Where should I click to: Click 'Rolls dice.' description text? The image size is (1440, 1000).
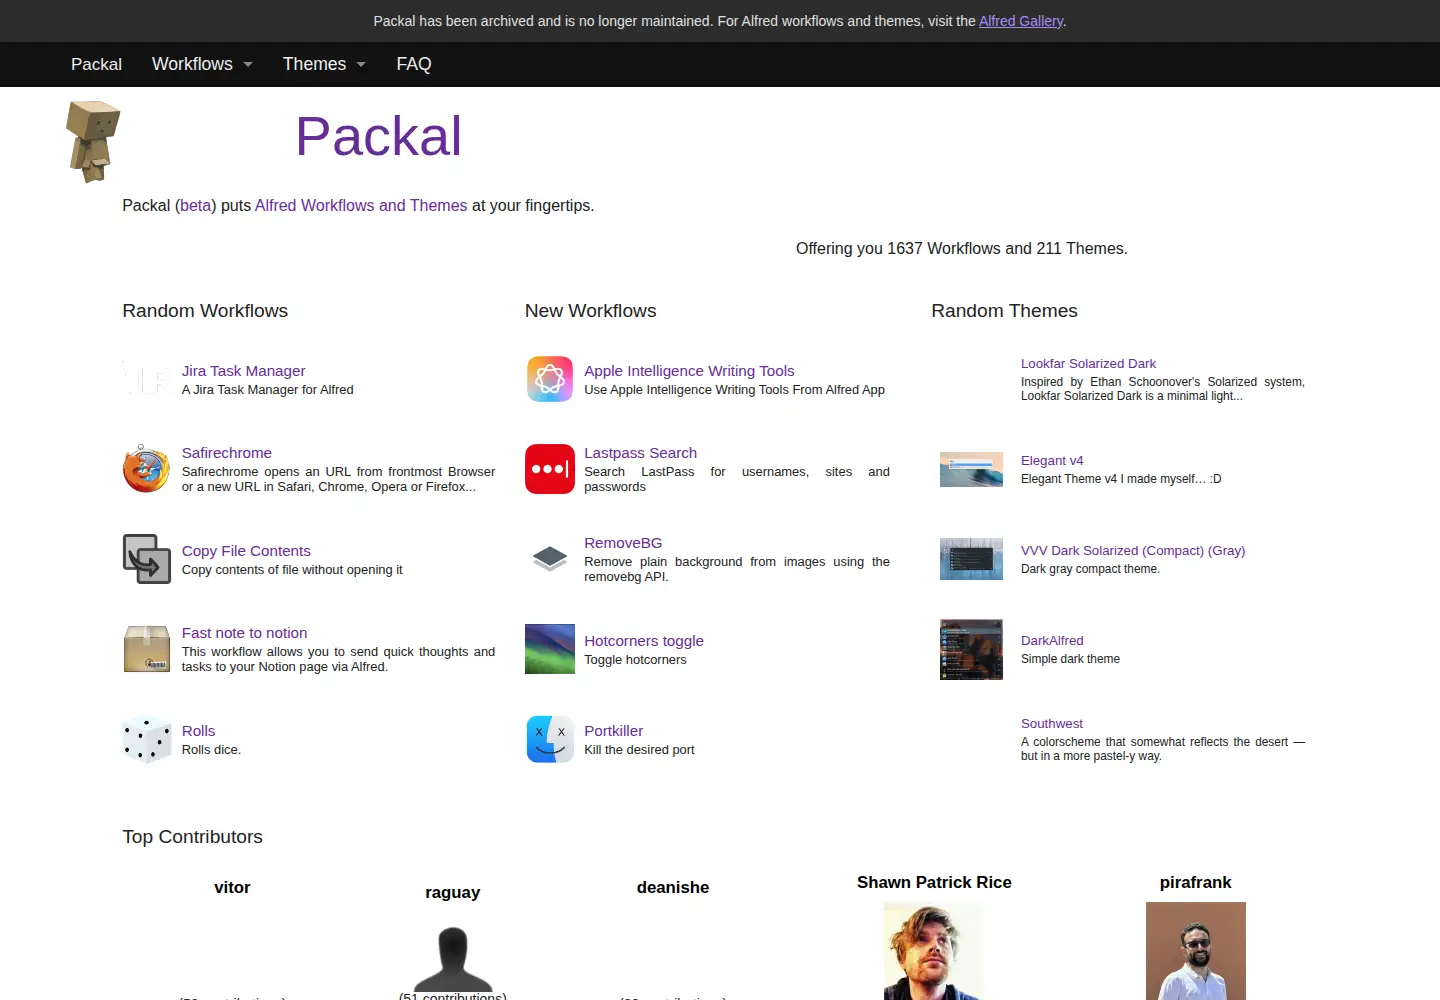point(211,750)
